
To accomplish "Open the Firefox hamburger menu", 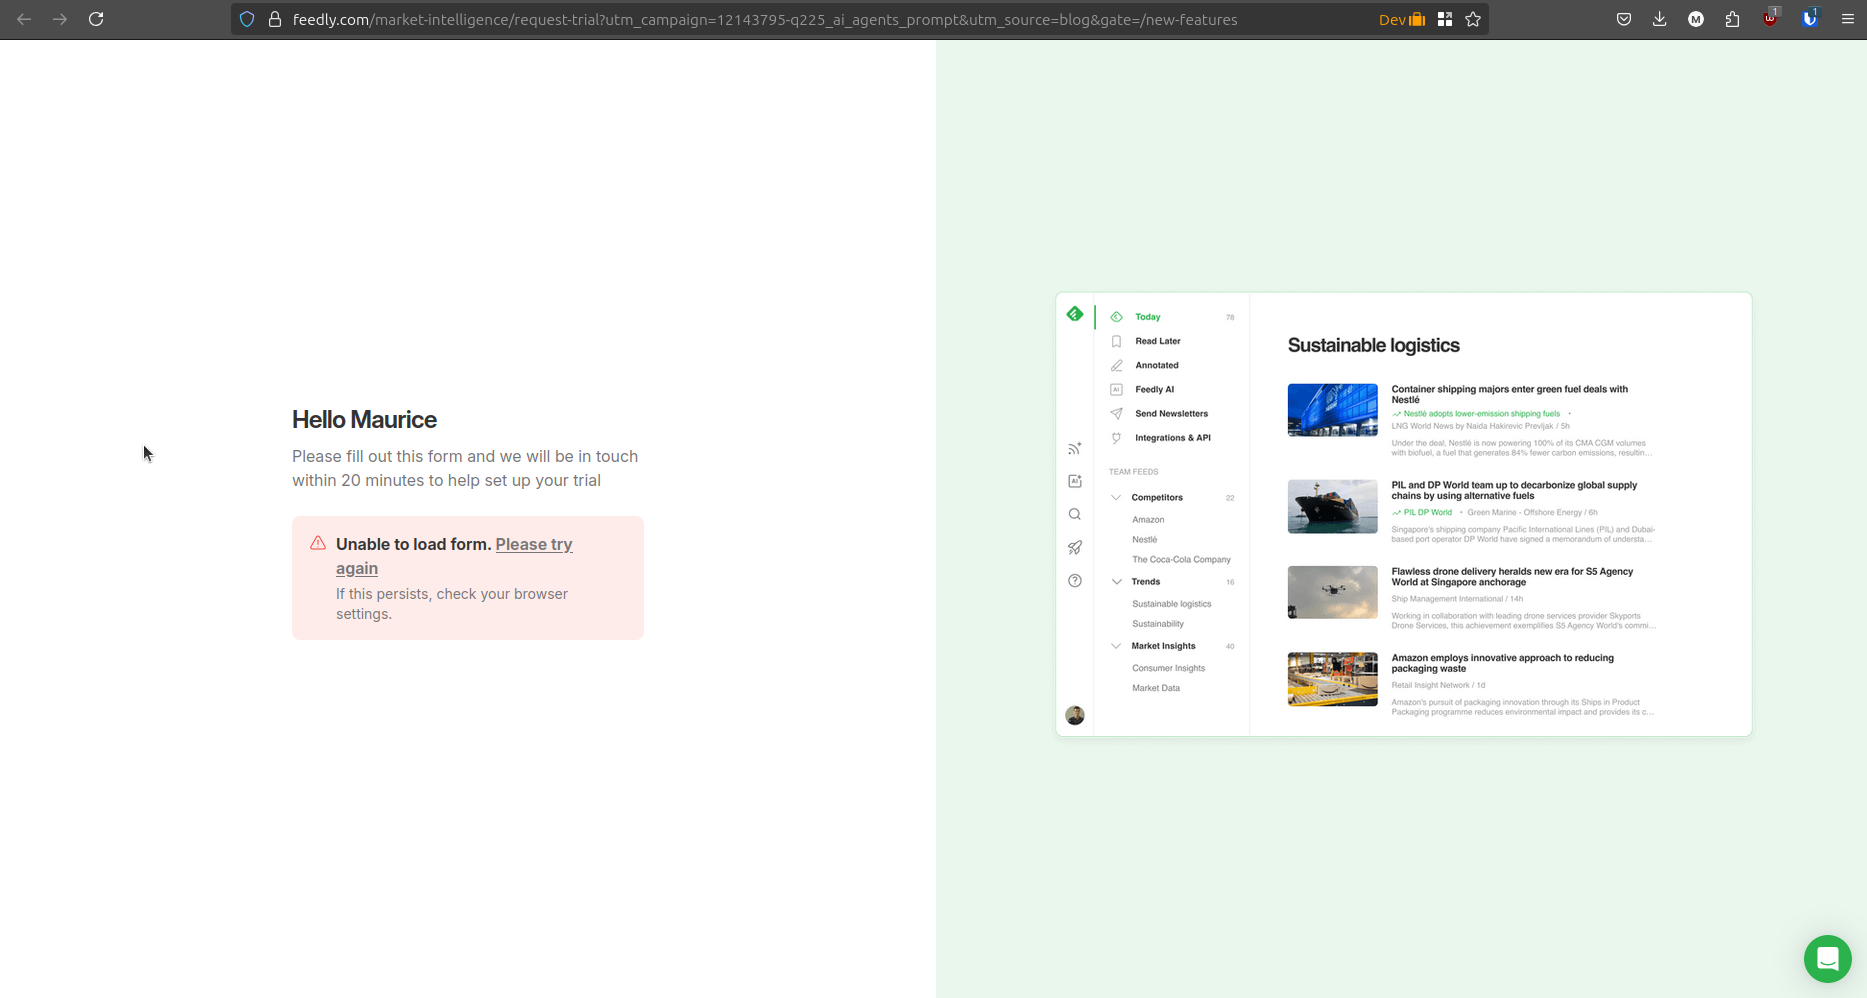I will [x=1847, y=19].
